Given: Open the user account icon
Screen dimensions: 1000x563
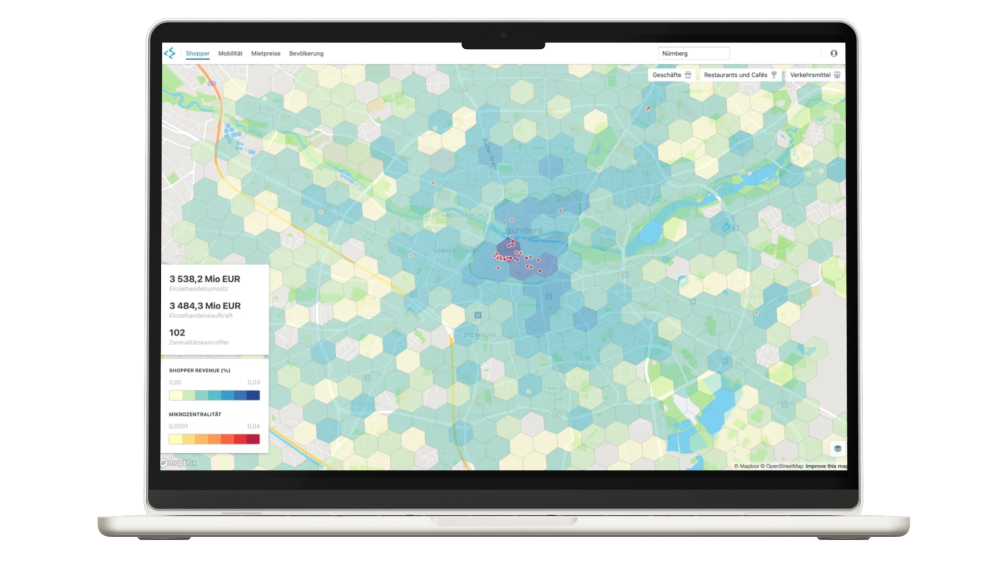Looking at the screenshot, I should tap(834, 54).
